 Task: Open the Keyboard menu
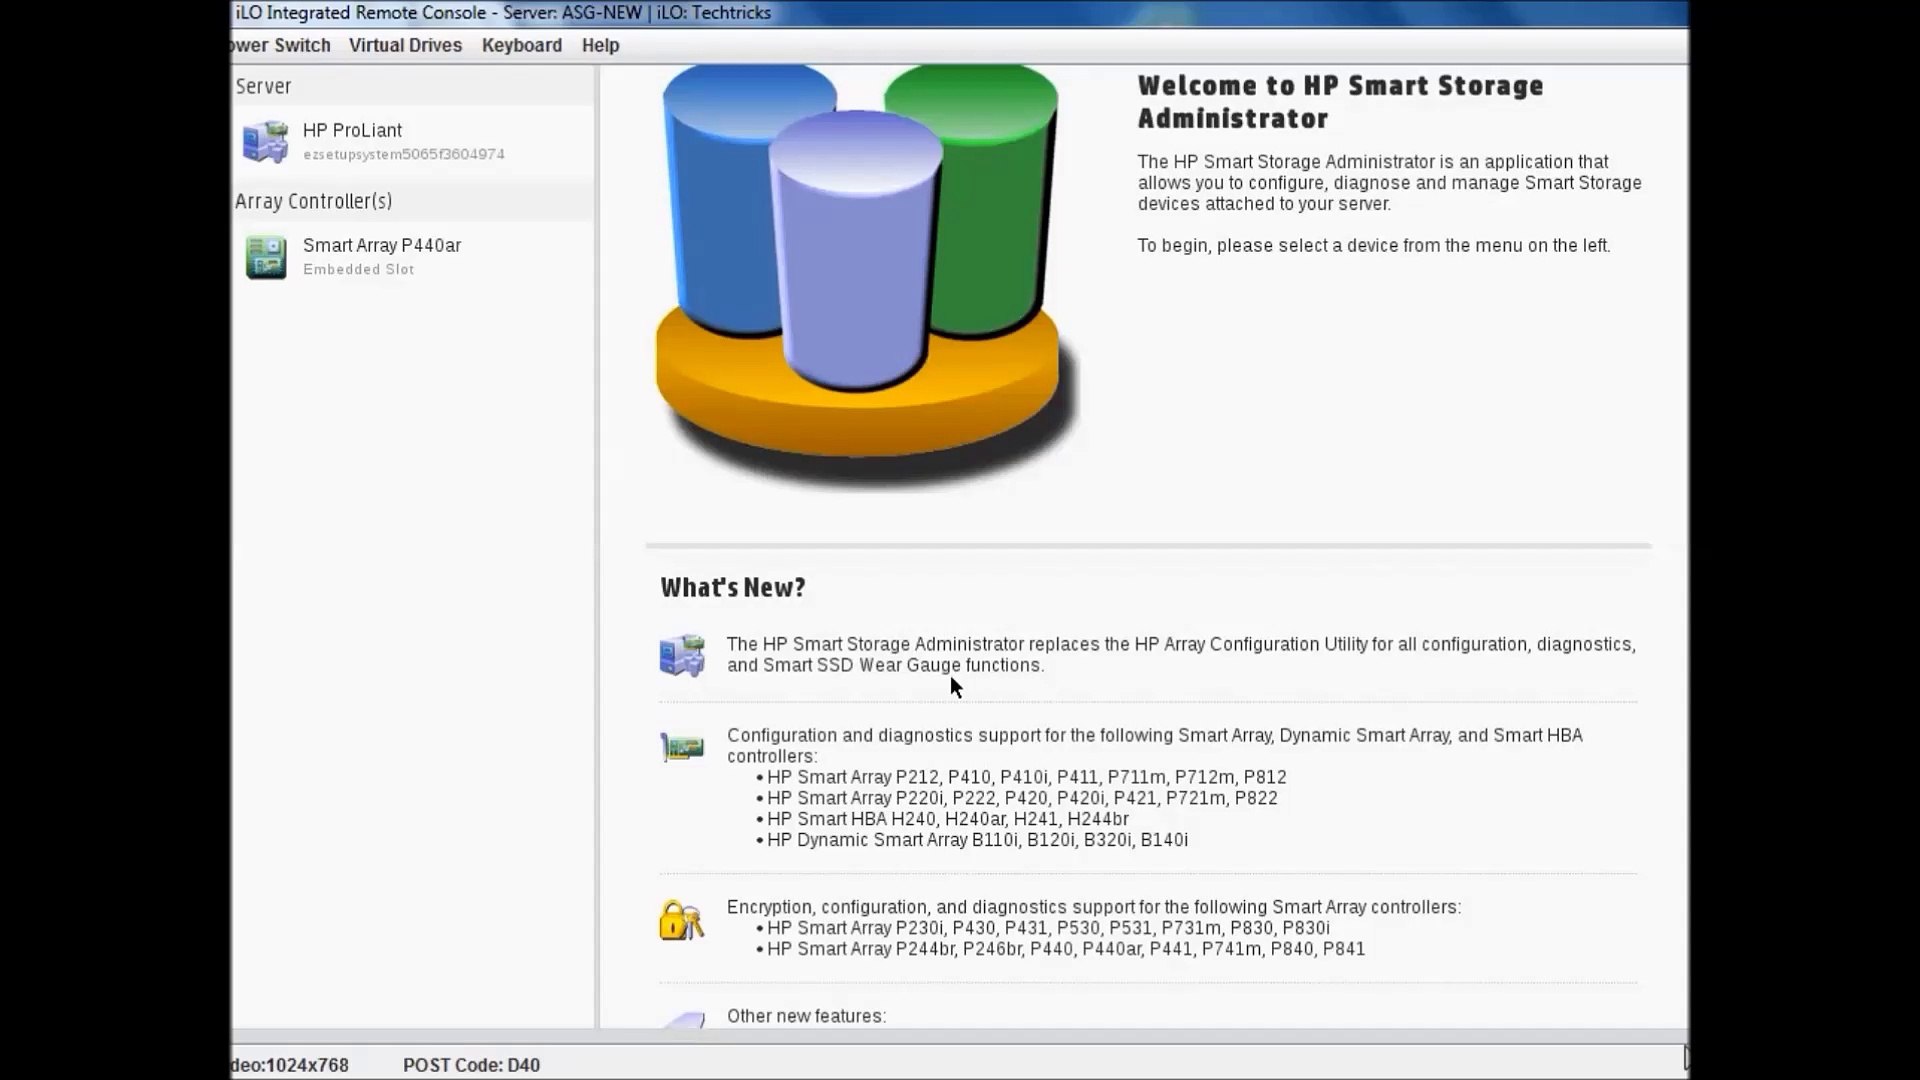[521, 45]
